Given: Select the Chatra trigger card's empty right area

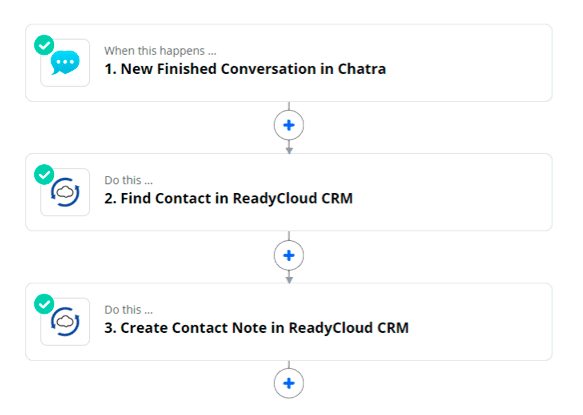Looking at the screenshot, I should (468, 63).
